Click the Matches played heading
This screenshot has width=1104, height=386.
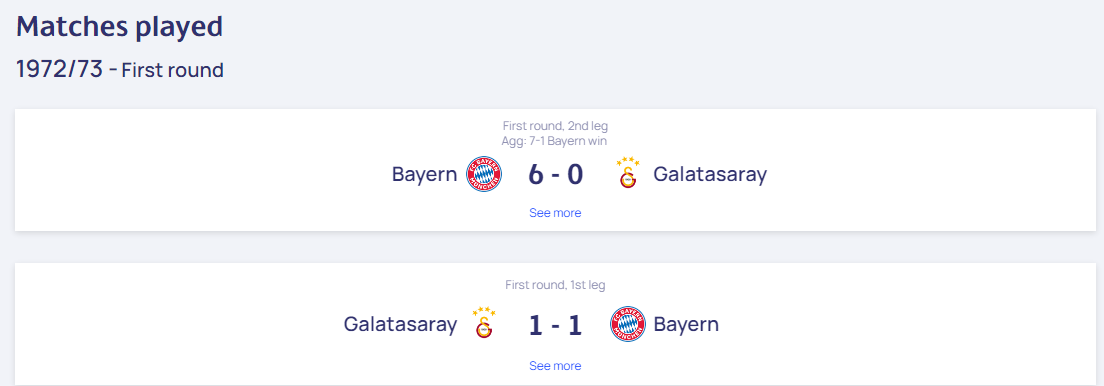120,27
